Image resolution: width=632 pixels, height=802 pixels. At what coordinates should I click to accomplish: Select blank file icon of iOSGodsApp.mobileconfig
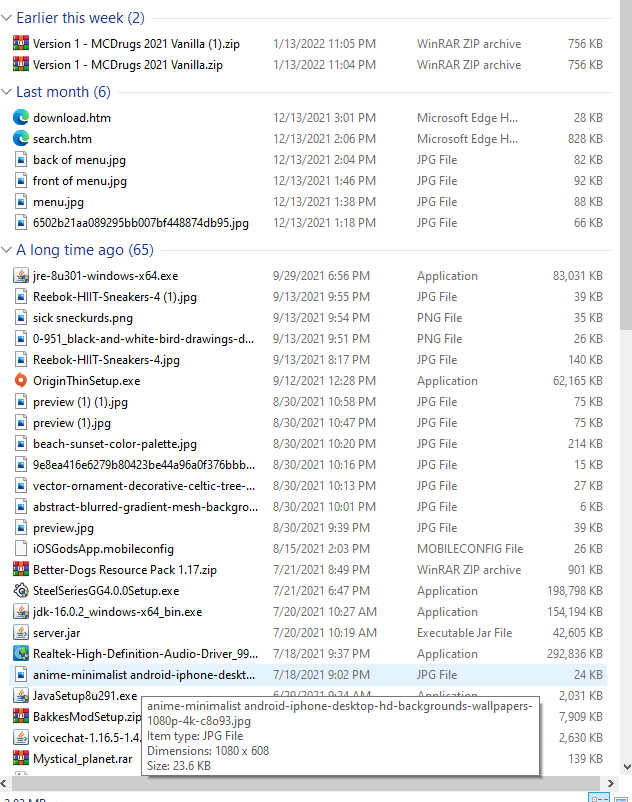tap(20, 548)
